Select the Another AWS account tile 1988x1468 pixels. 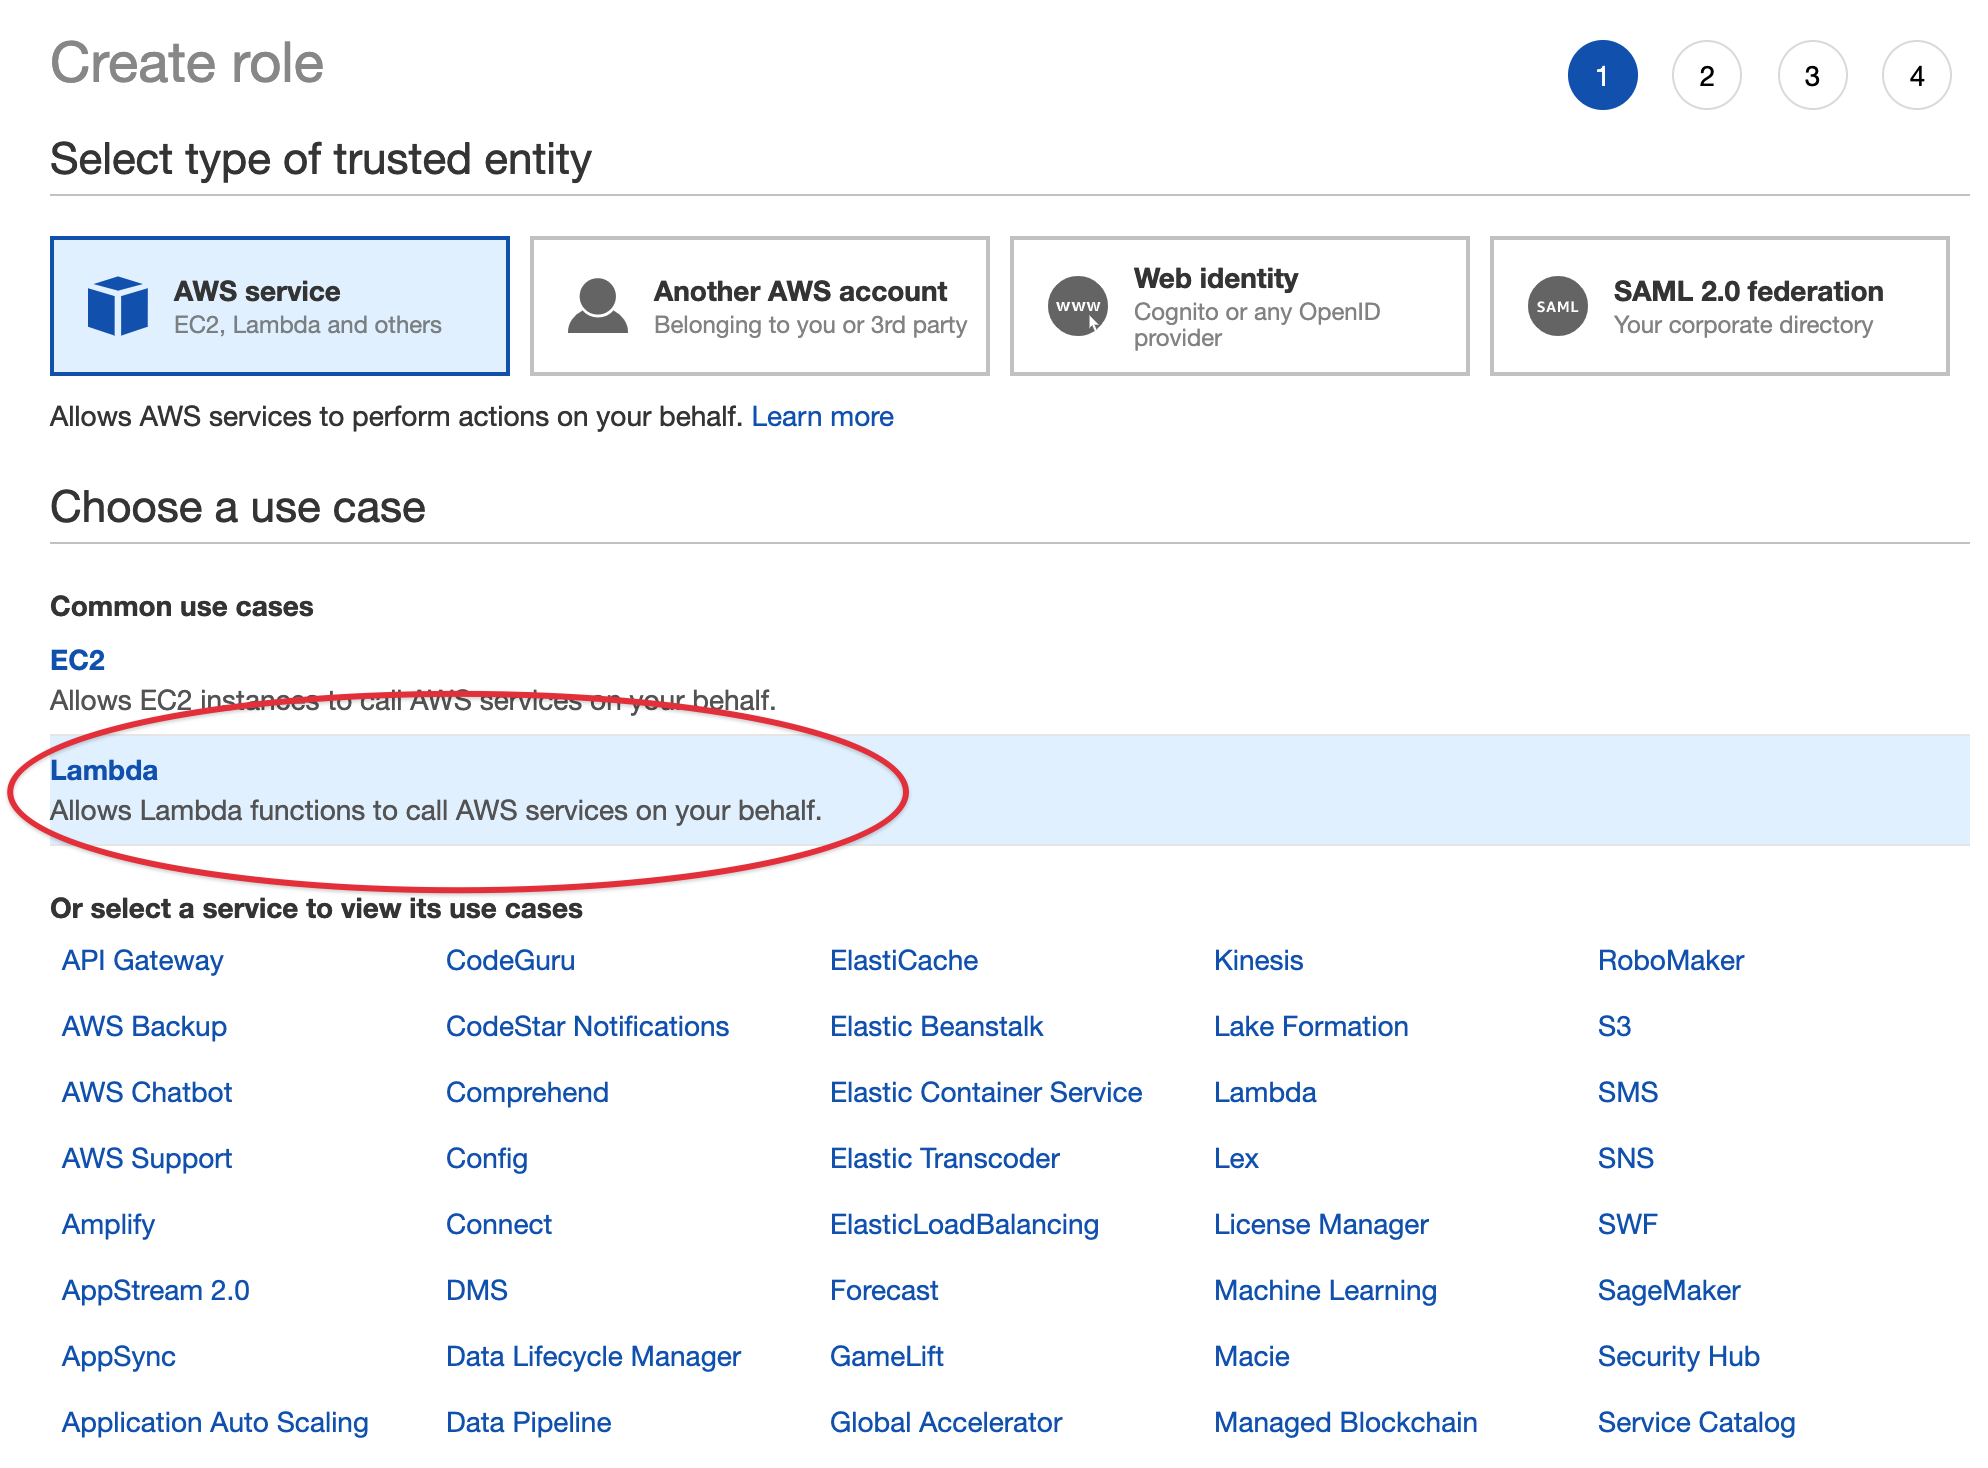759,306
